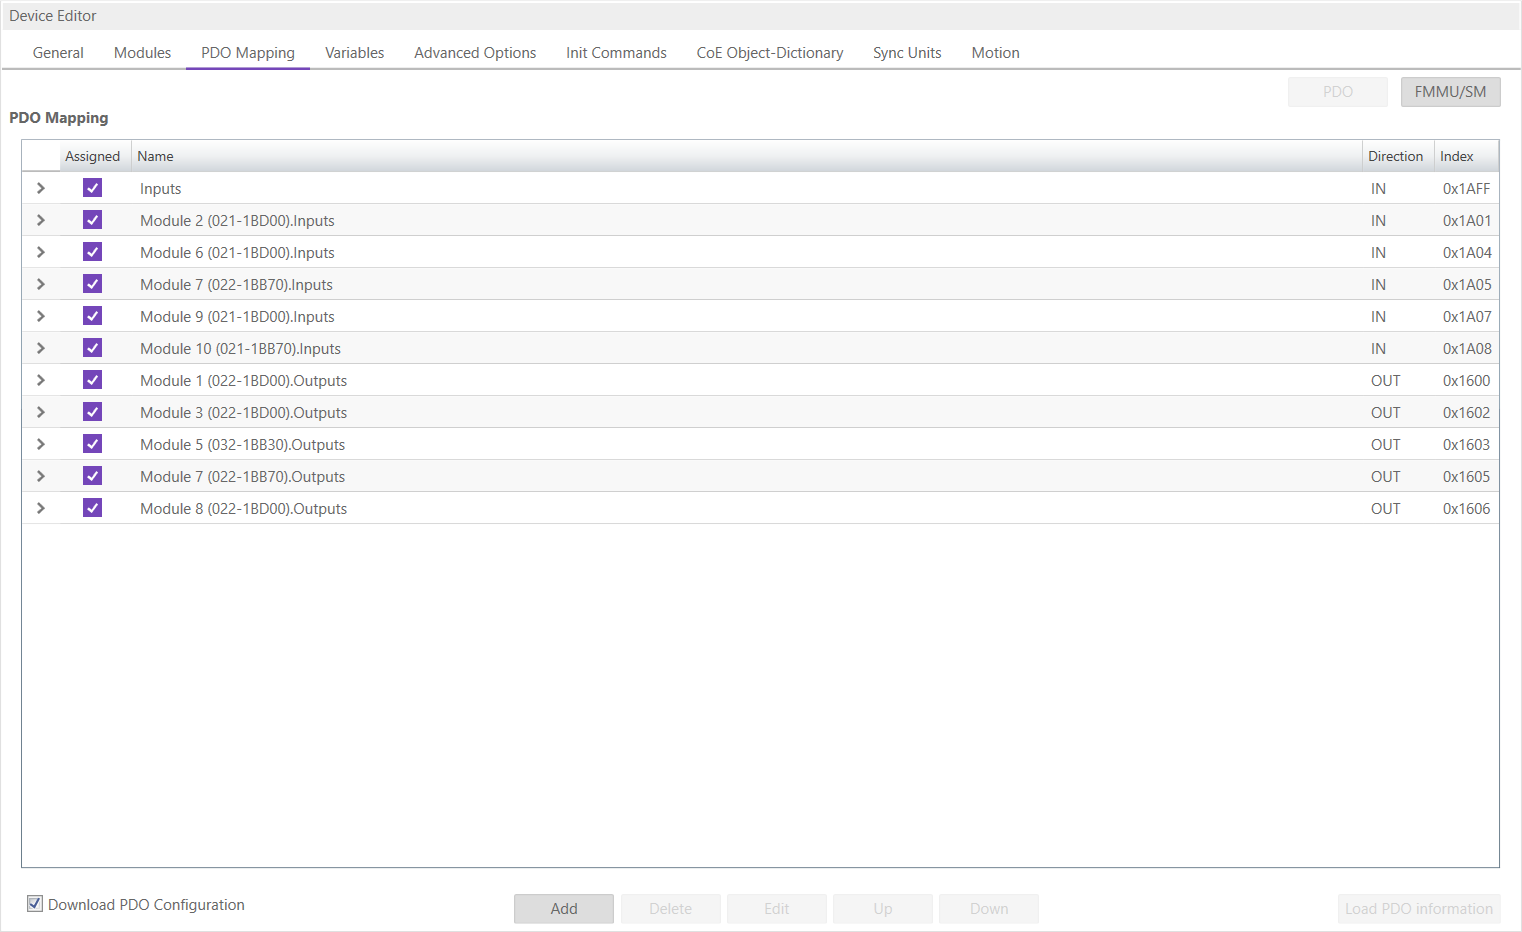Select the Module 3 (022-1BD00).Outputs row

[x=243, y=413]
